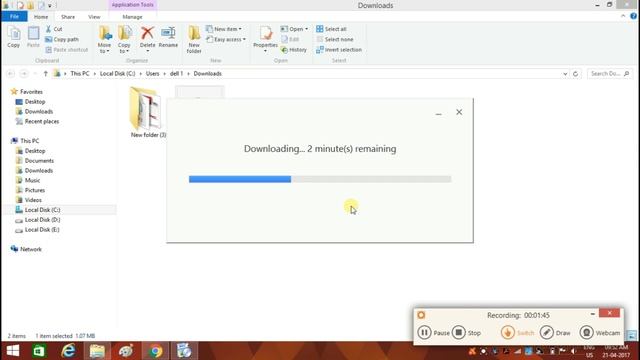Viewport: 640px width, 360px height.
Task: Select Local Disk (C:) in sidebar
Action: pyautogui.click(x=38, y=210)
